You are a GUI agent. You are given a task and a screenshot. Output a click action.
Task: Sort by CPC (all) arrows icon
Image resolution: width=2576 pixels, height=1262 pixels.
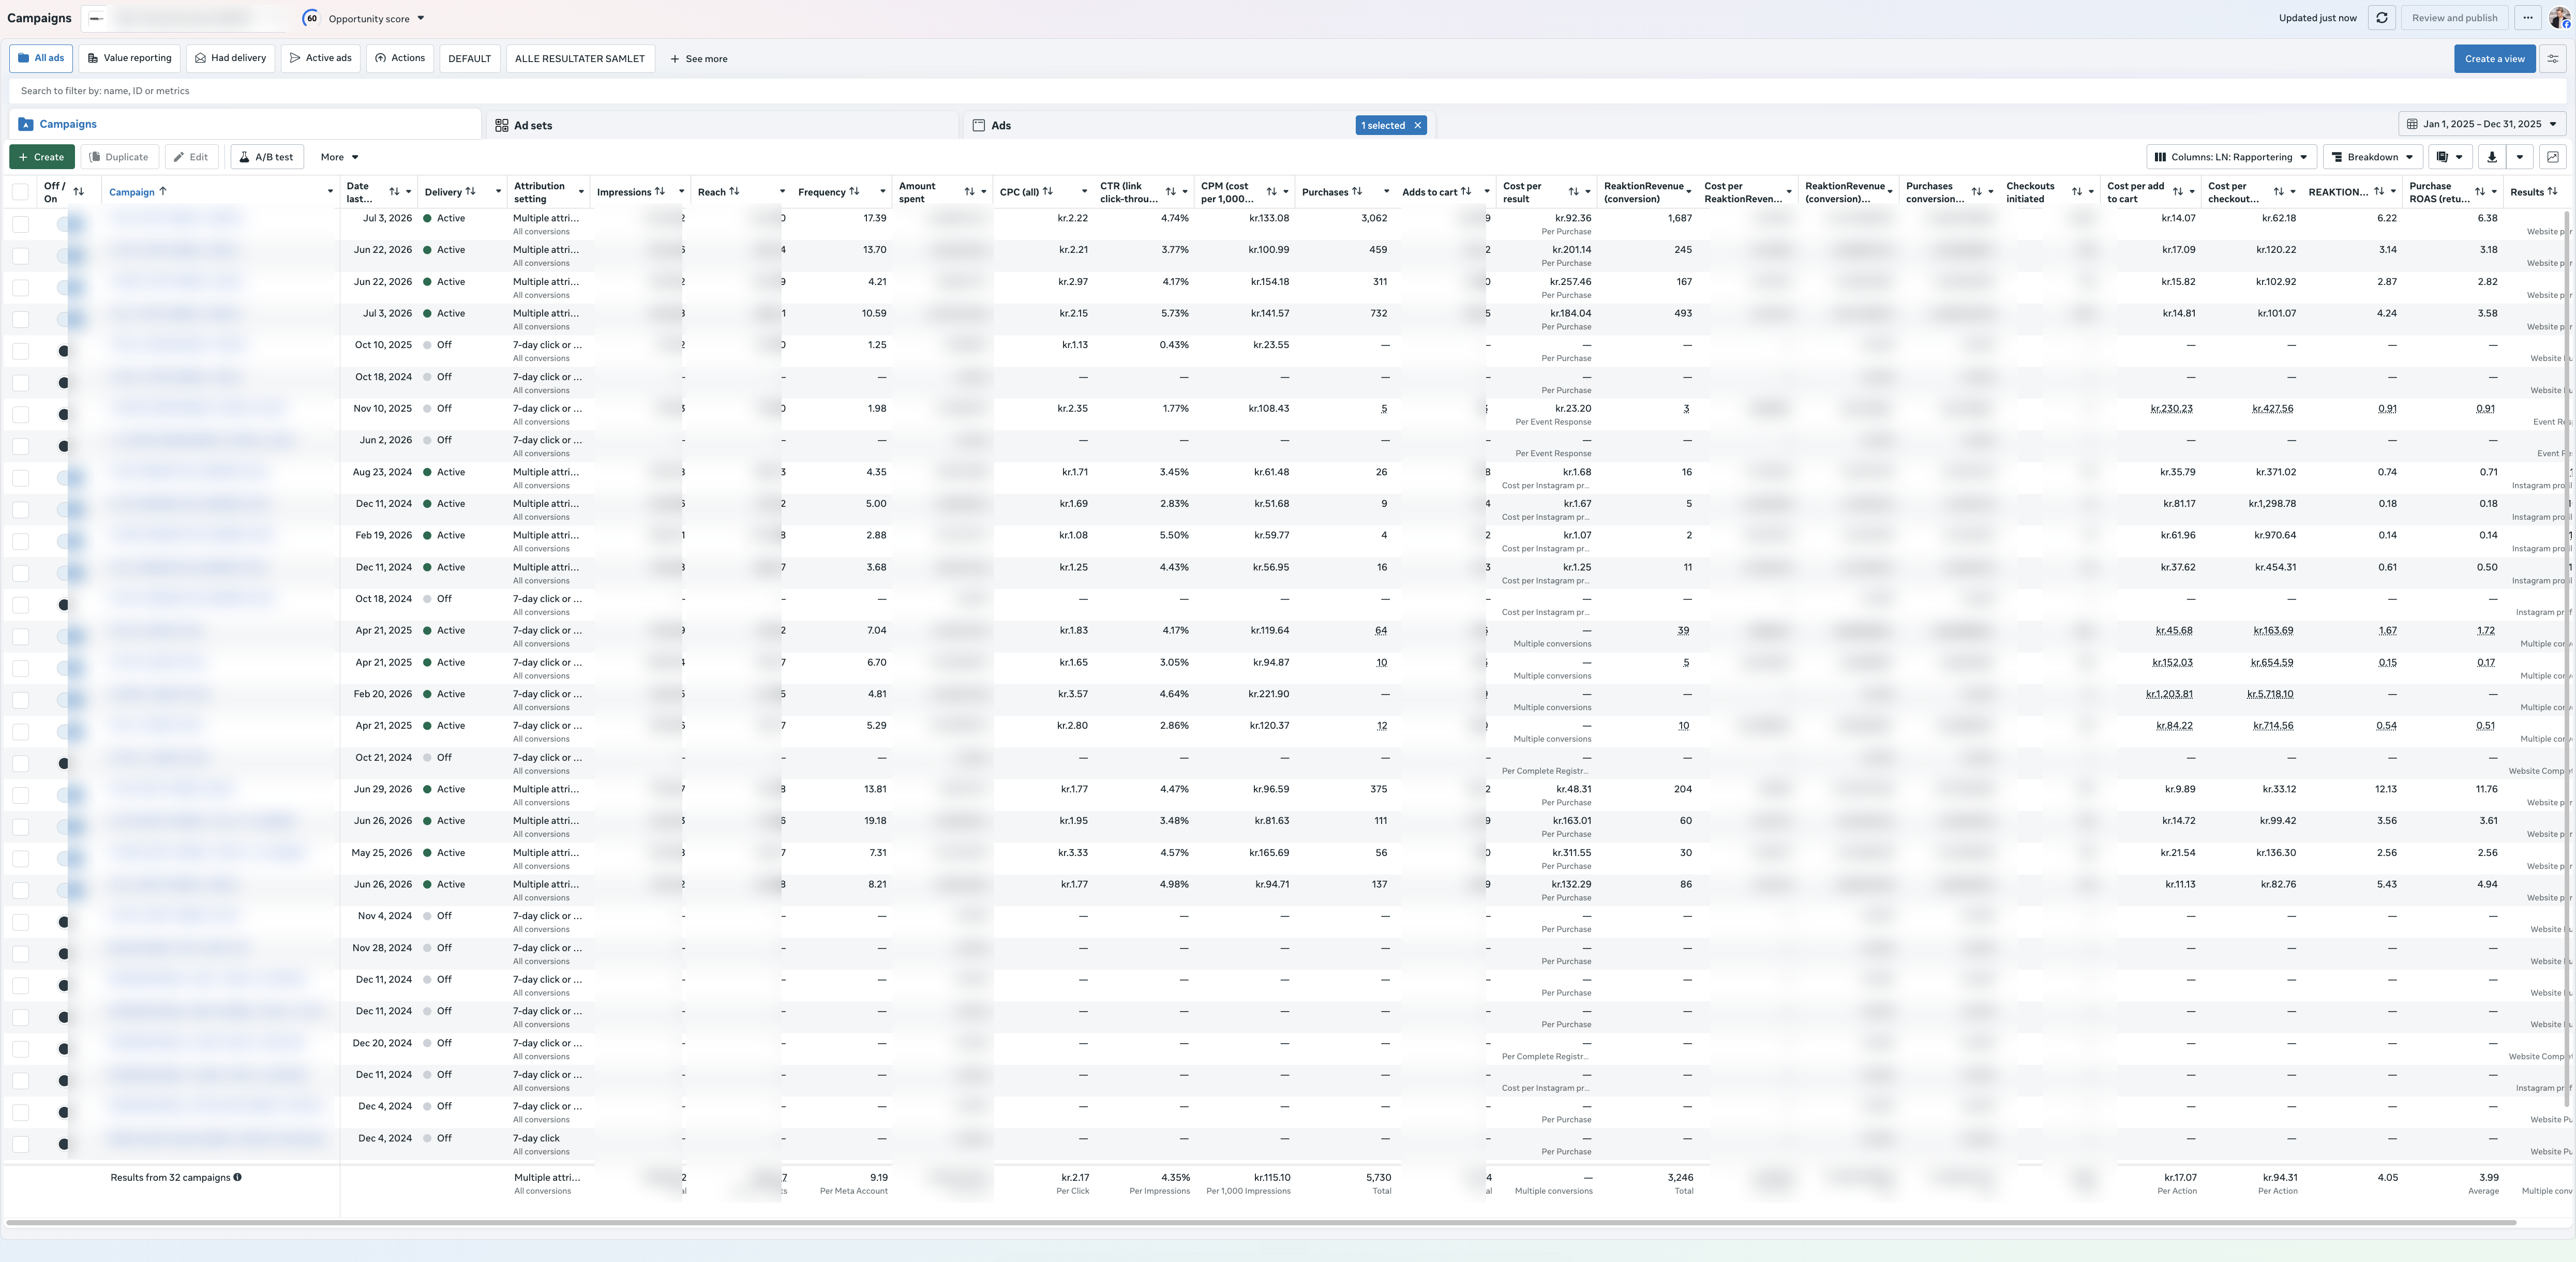coord(1048,192)
